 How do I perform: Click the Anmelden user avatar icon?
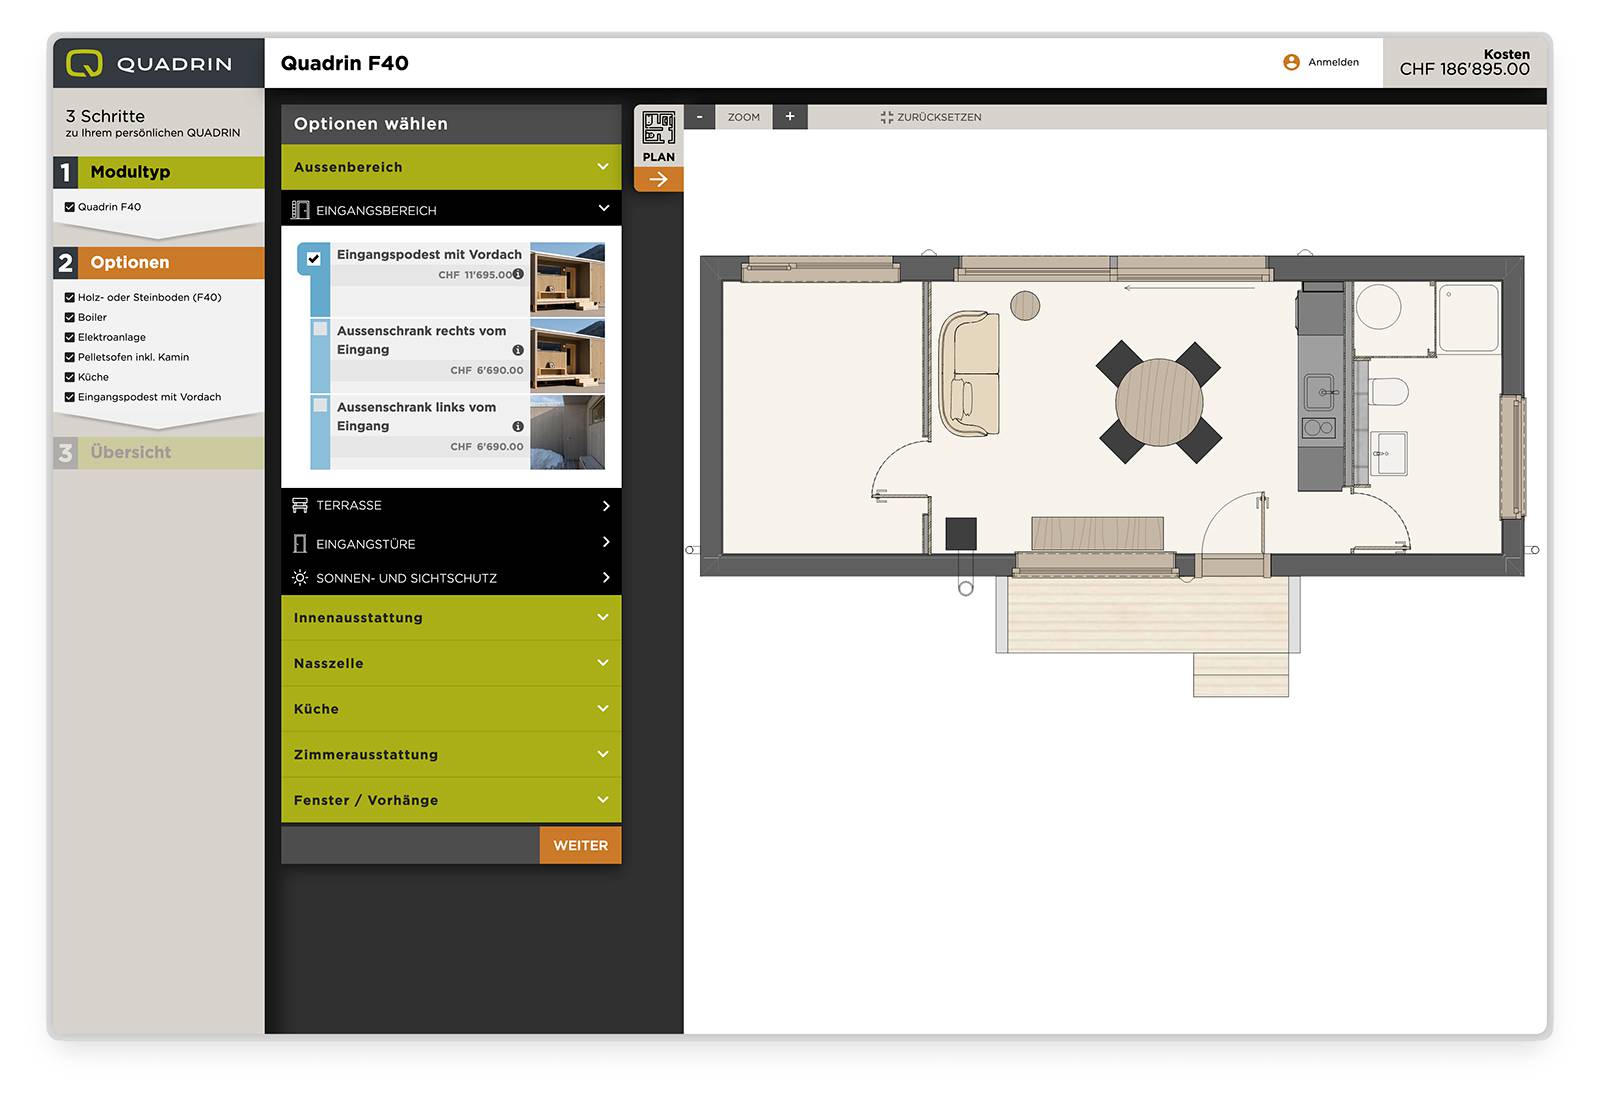1291,62
